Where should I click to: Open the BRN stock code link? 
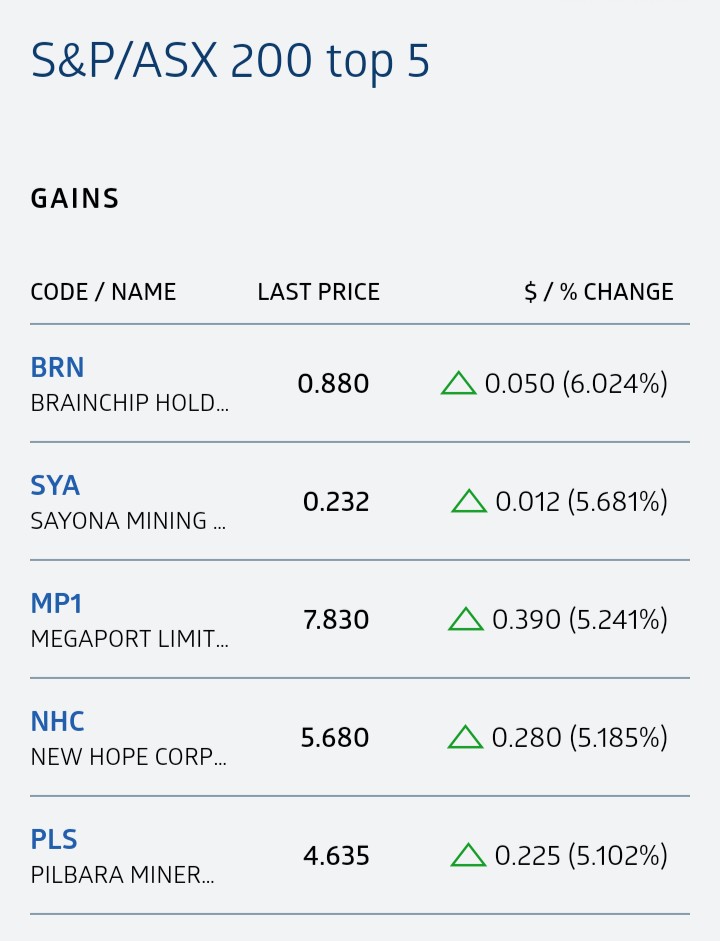point(57,367)
